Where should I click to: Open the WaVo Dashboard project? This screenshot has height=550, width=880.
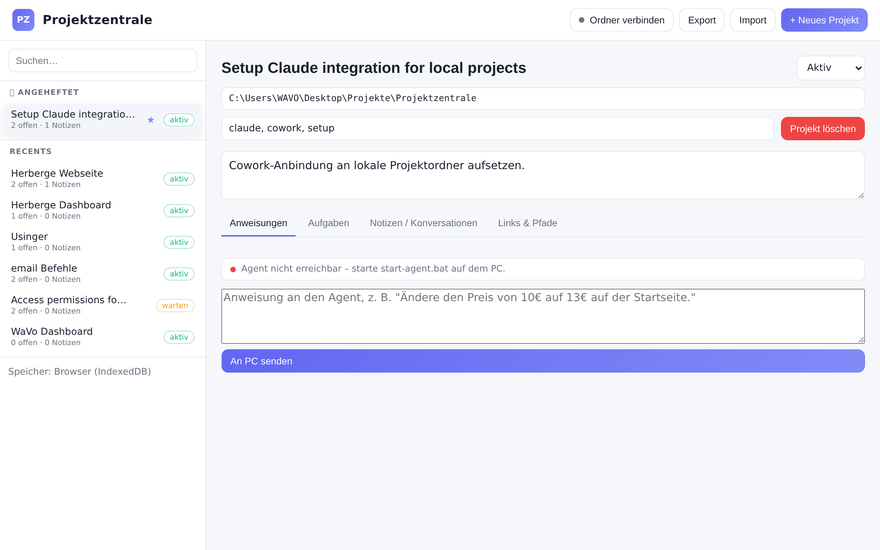pos(103,337)
